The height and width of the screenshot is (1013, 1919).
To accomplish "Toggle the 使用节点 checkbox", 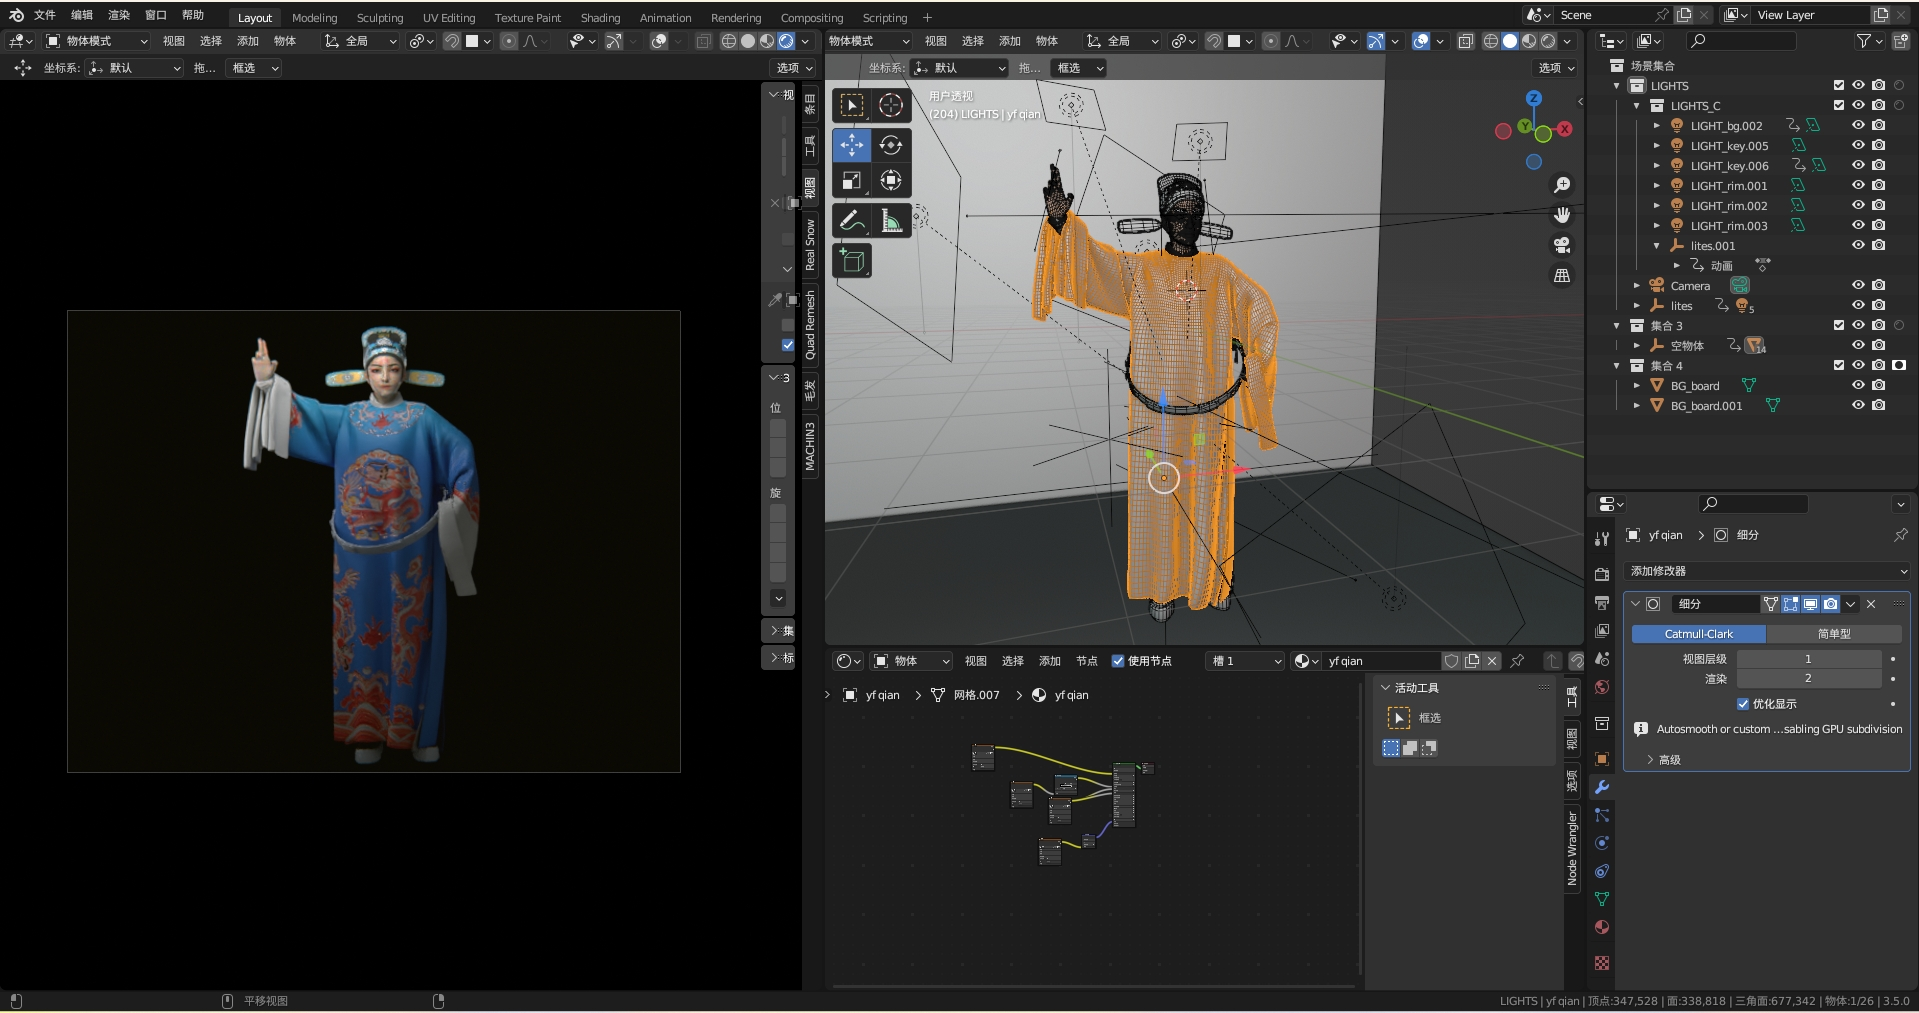I will (1118, 661).
